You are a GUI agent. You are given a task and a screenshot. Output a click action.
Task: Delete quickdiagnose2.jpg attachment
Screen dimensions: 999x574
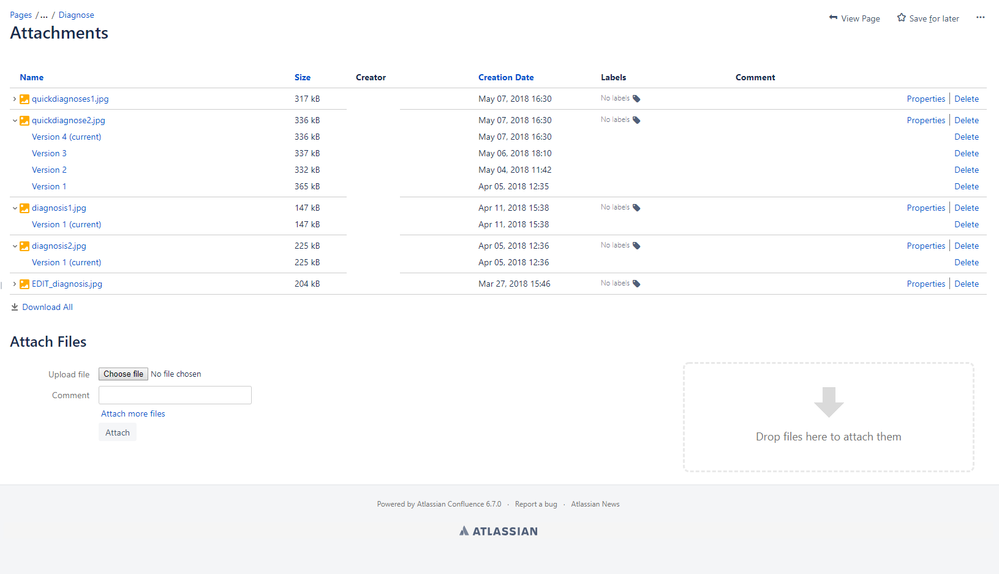tap(967, 120)
